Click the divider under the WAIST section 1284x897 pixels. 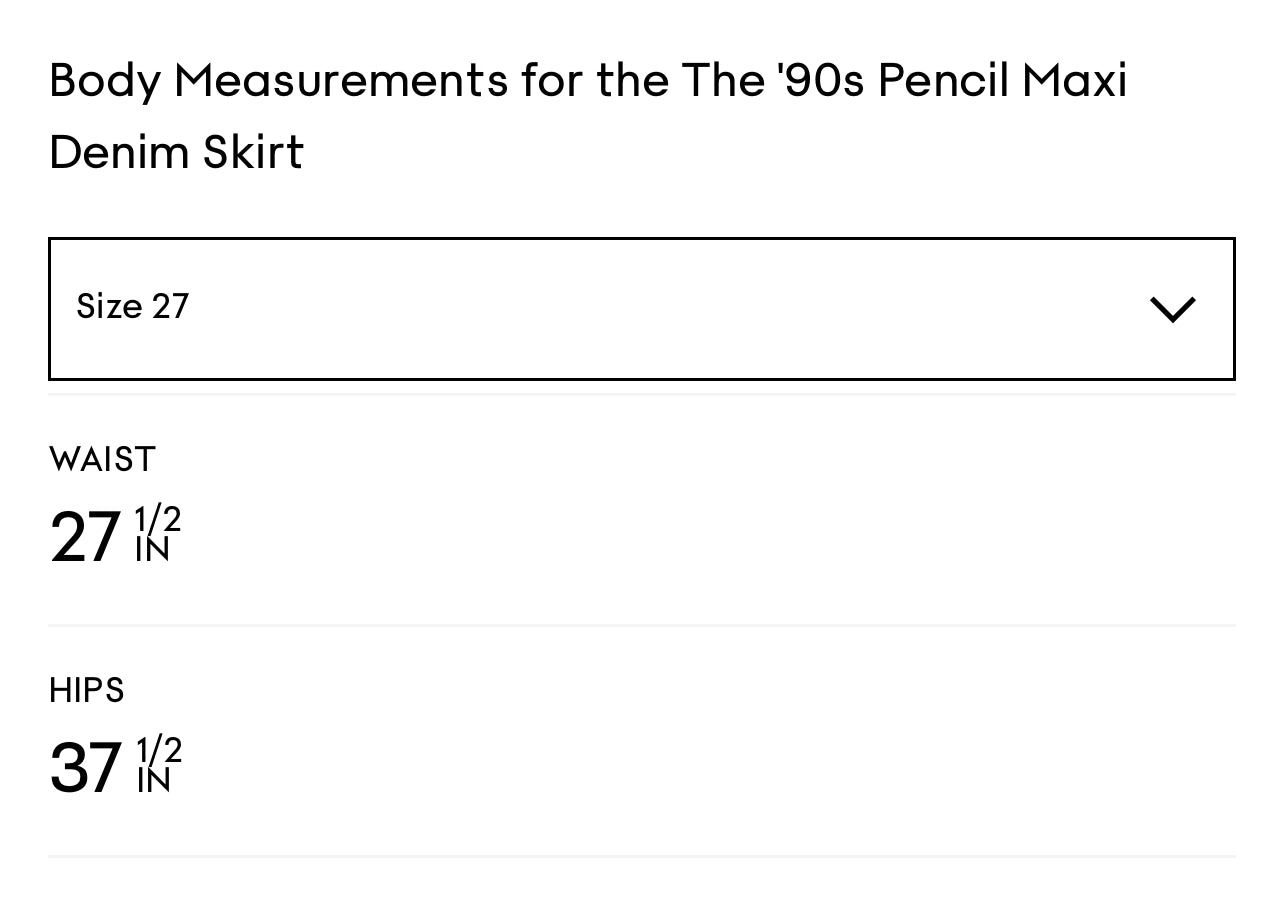click(642, 625)
